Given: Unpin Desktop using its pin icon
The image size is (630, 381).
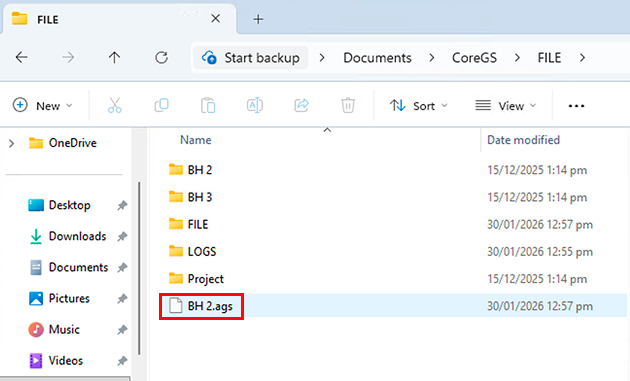Looking at the screenshot, I should click(x=122, y=205).
